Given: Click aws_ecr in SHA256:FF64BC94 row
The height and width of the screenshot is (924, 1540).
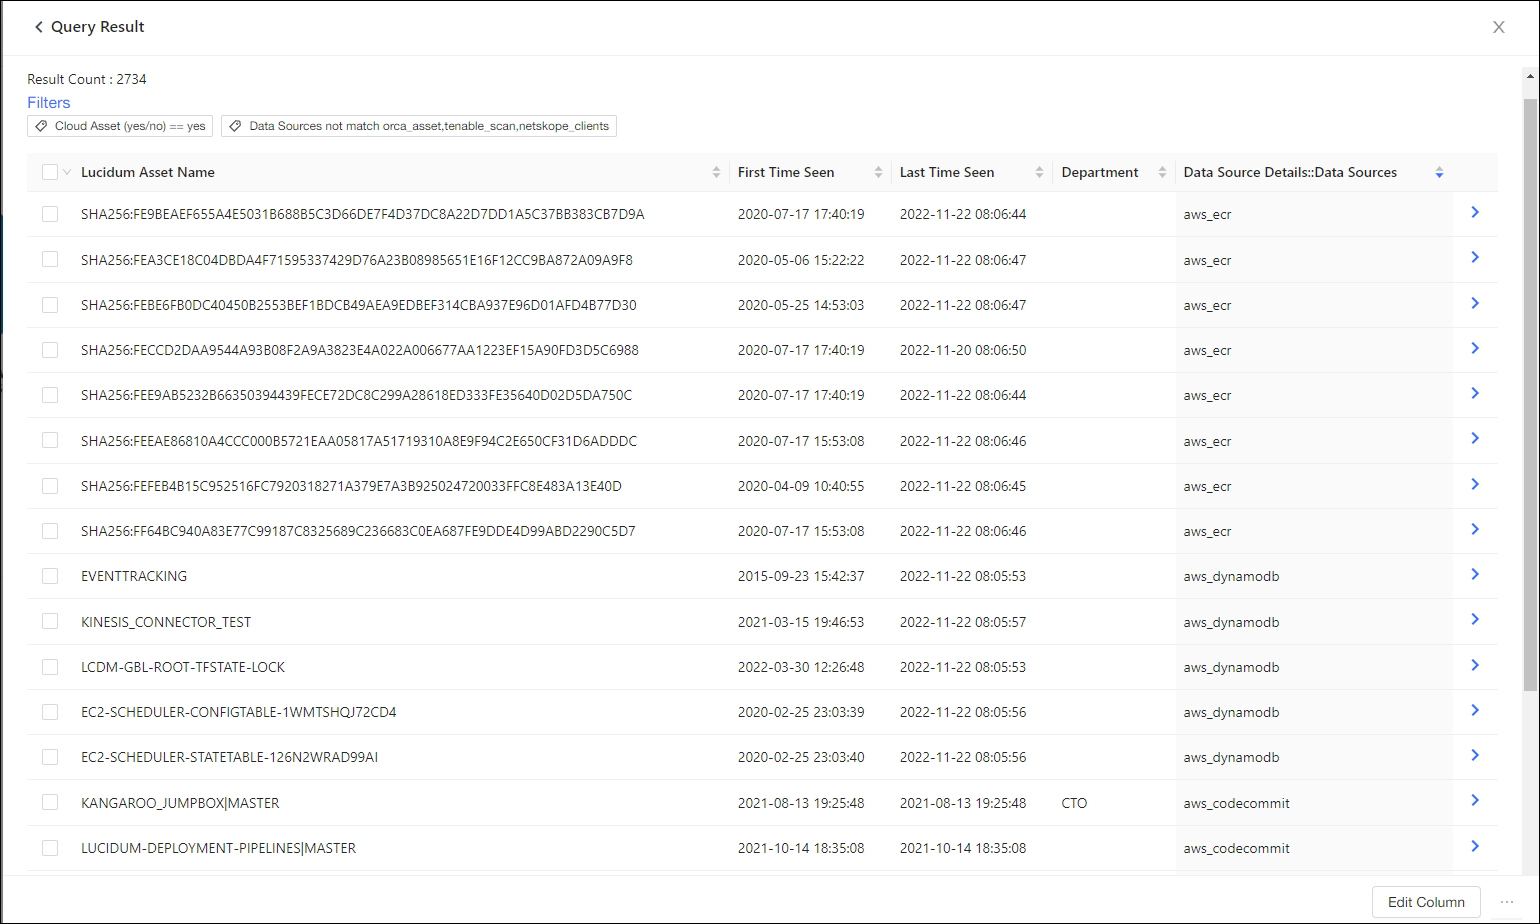Looking at the screenshot, I should coord(1207,531).
